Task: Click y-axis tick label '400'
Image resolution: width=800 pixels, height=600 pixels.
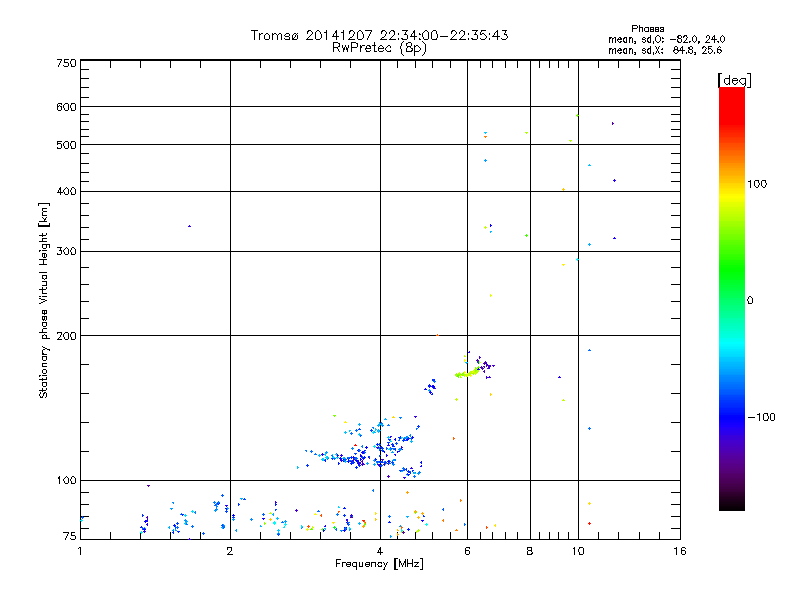Action: coord(66,191)
